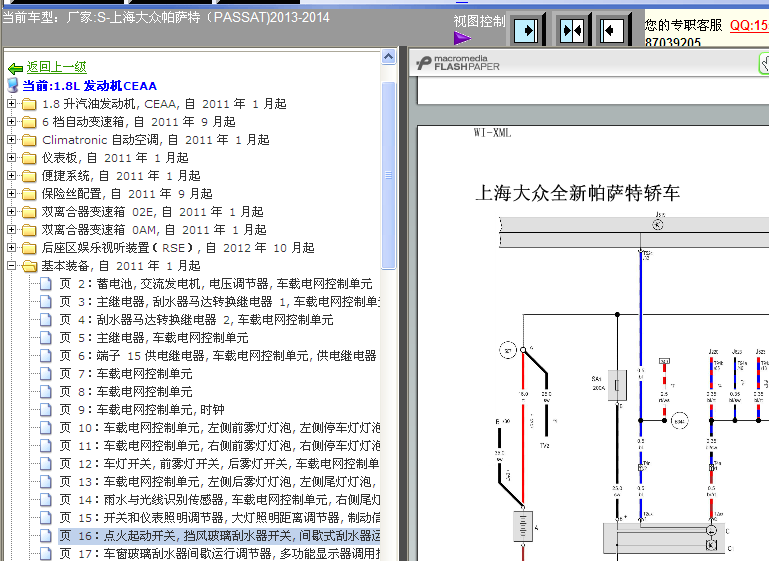This screenshot has width=769, height=561.
Task: Expand Climatronic 自动空调 folder
Action: pos(11,140)
